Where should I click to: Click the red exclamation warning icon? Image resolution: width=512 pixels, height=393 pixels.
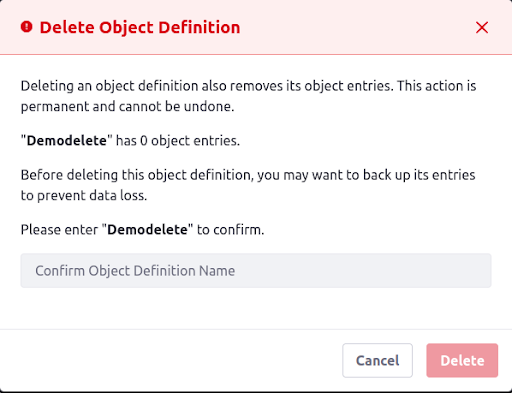pos(27,27)
